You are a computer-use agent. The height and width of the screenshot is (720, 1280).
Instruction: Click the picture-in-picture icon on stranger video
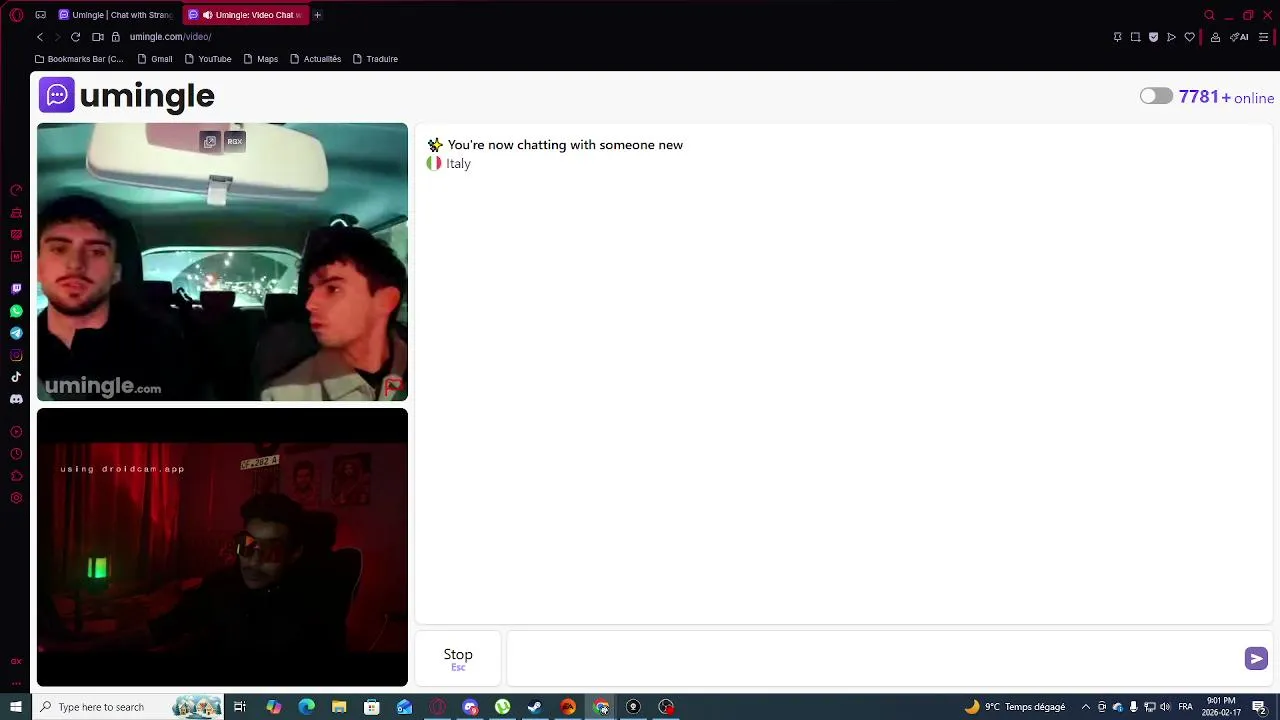click(x=209, y=141)
